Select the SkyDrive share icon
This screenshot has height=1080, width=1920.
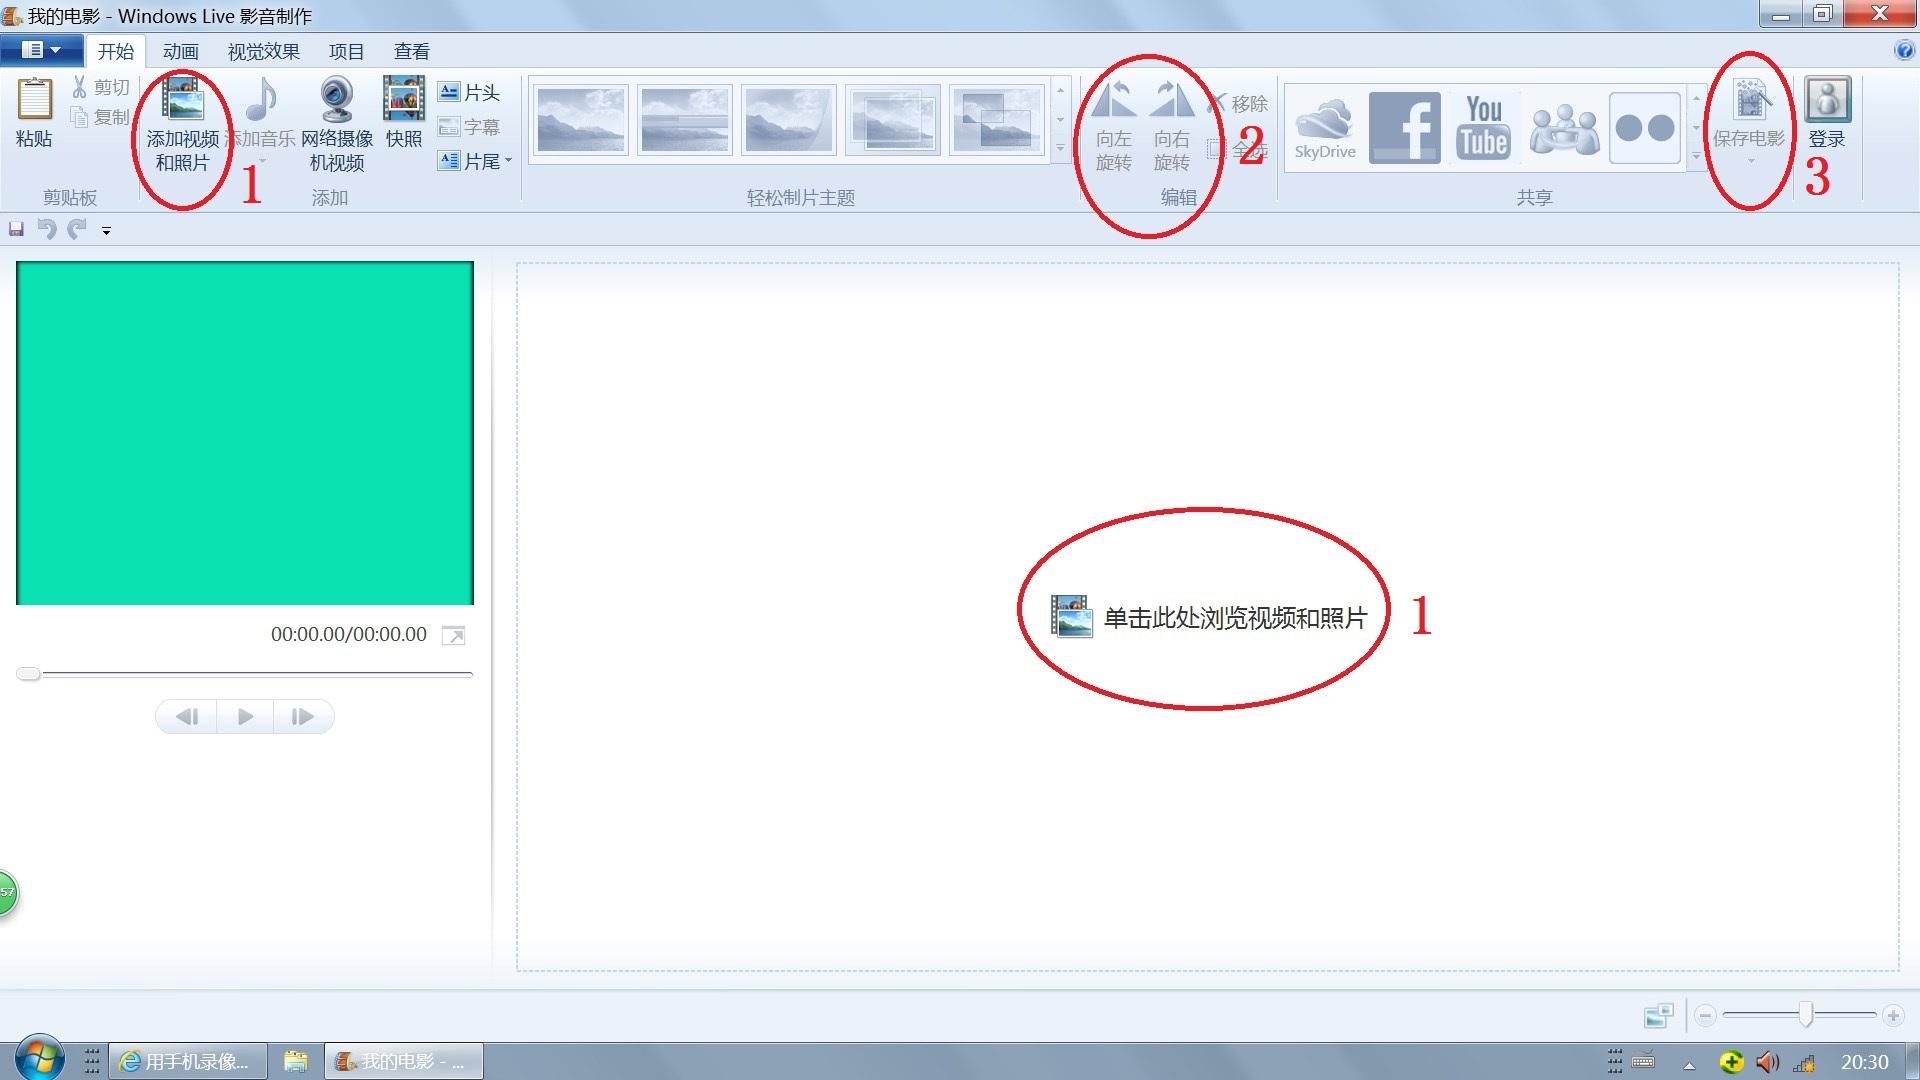click(x=1325, y=127)
